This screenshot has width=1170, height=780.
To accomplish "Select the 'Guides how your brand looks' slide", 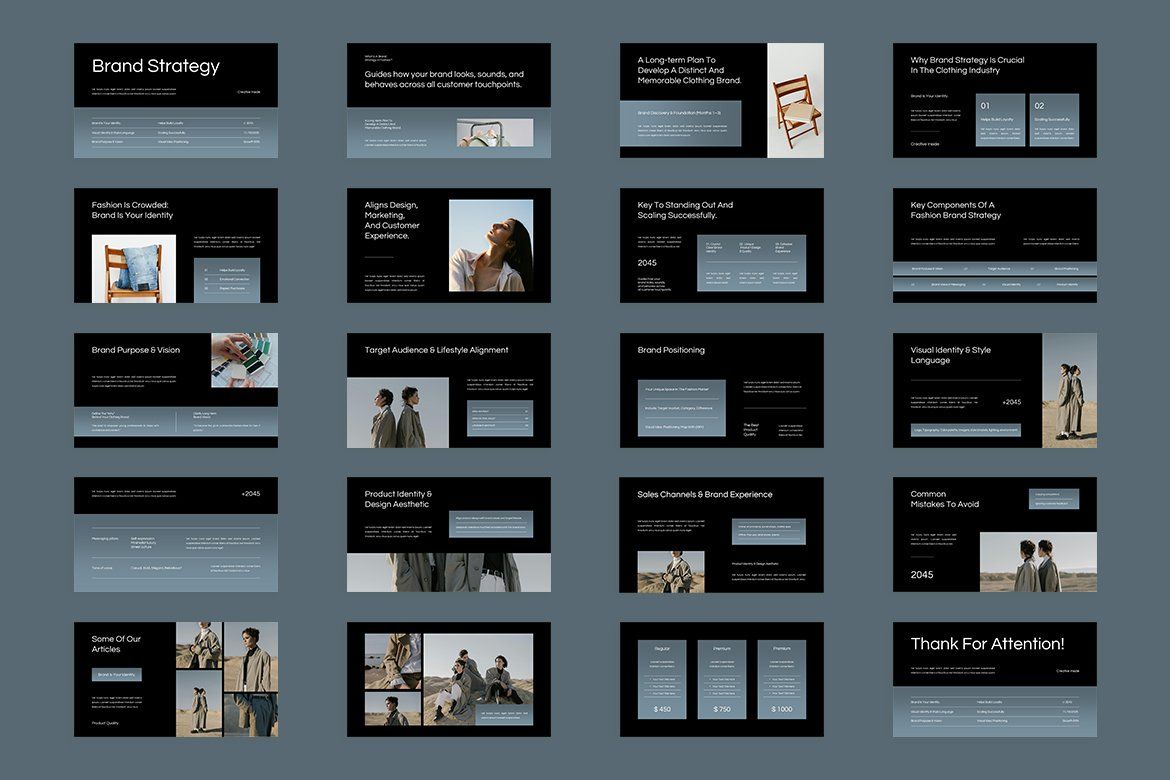I will click(x=448, y=100).
